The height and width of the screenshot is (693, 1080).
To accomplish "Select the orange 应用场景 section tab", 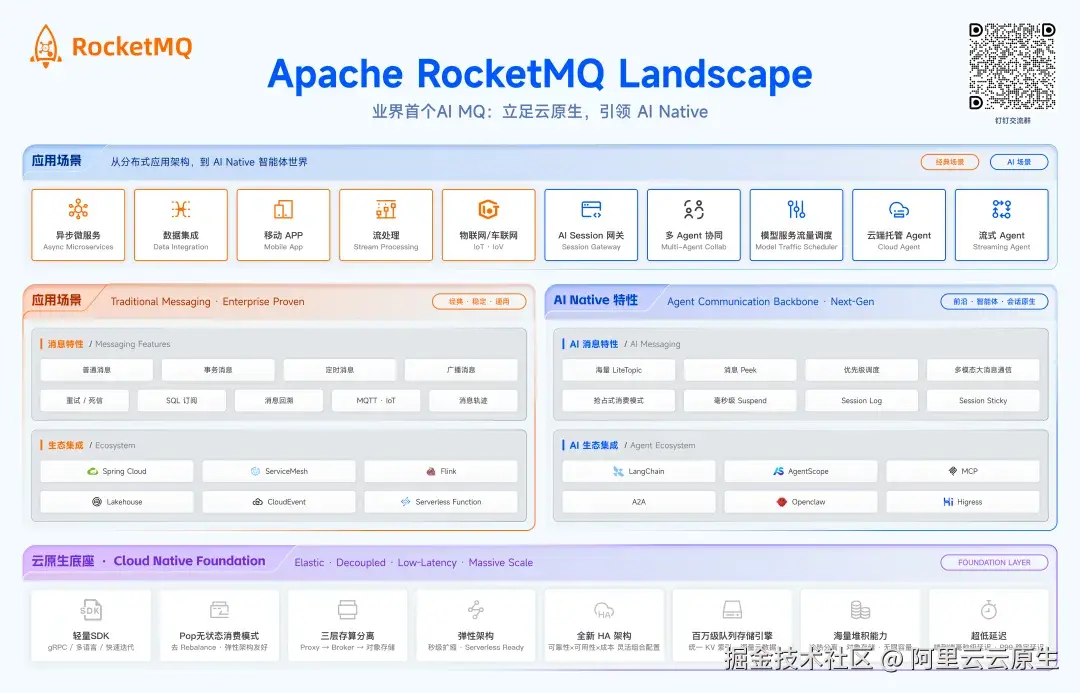I will tap(56, 300).
